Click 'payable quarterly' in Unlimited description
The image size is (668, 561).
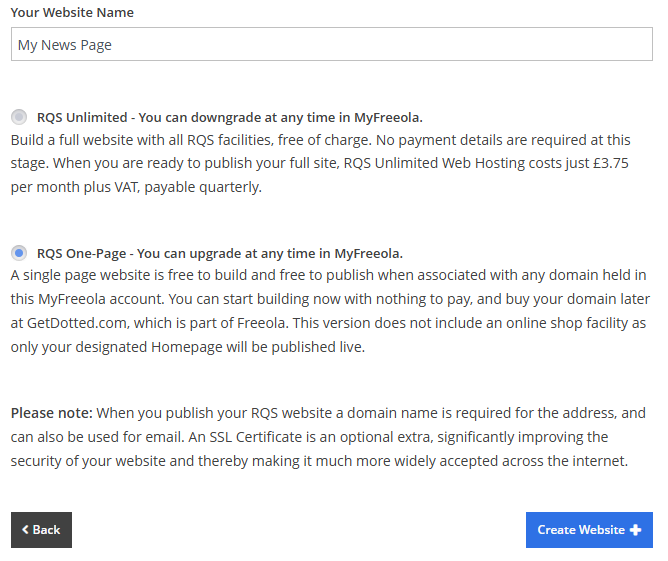(x=203, y=187)
